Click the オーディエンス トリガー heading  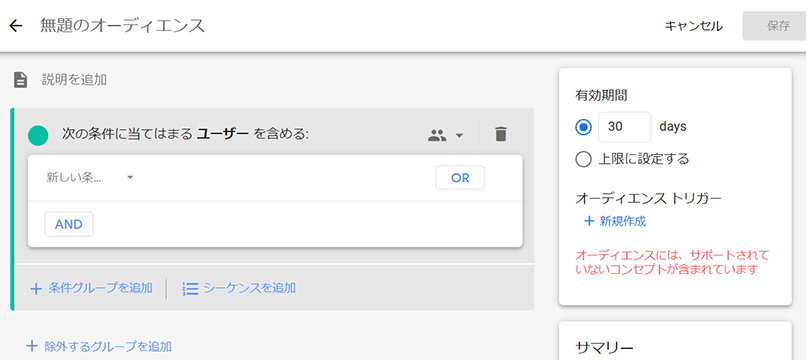648,198
